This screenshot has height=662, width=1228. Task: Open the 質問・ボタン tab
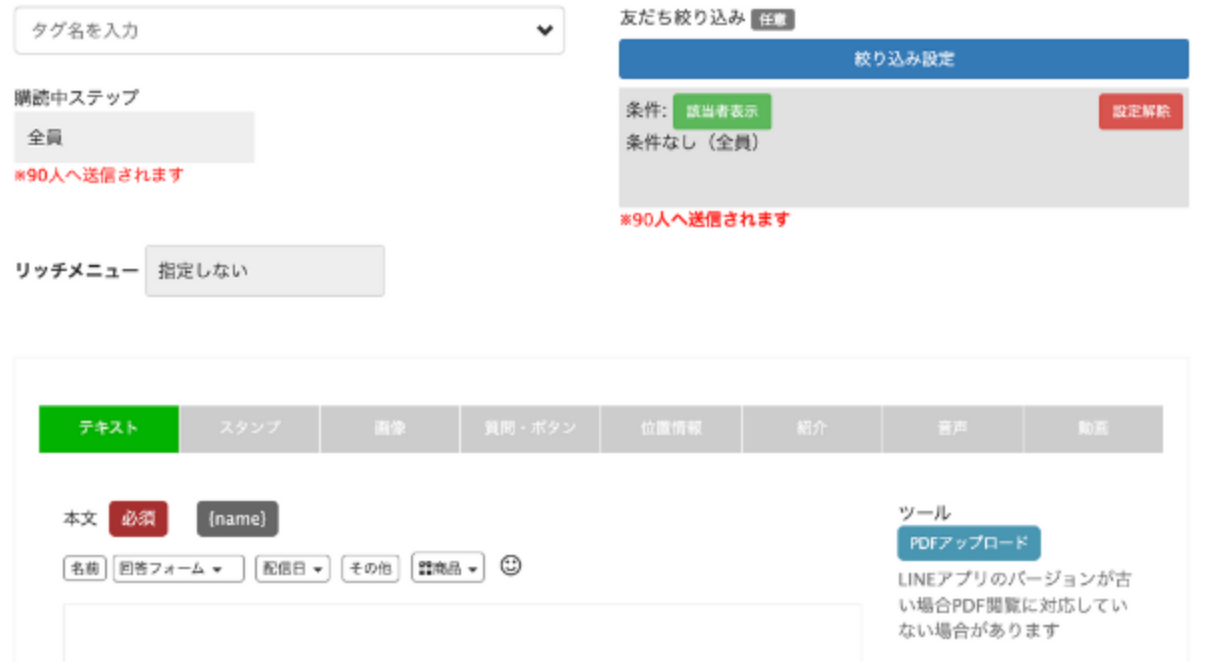(x=531, y=428)
